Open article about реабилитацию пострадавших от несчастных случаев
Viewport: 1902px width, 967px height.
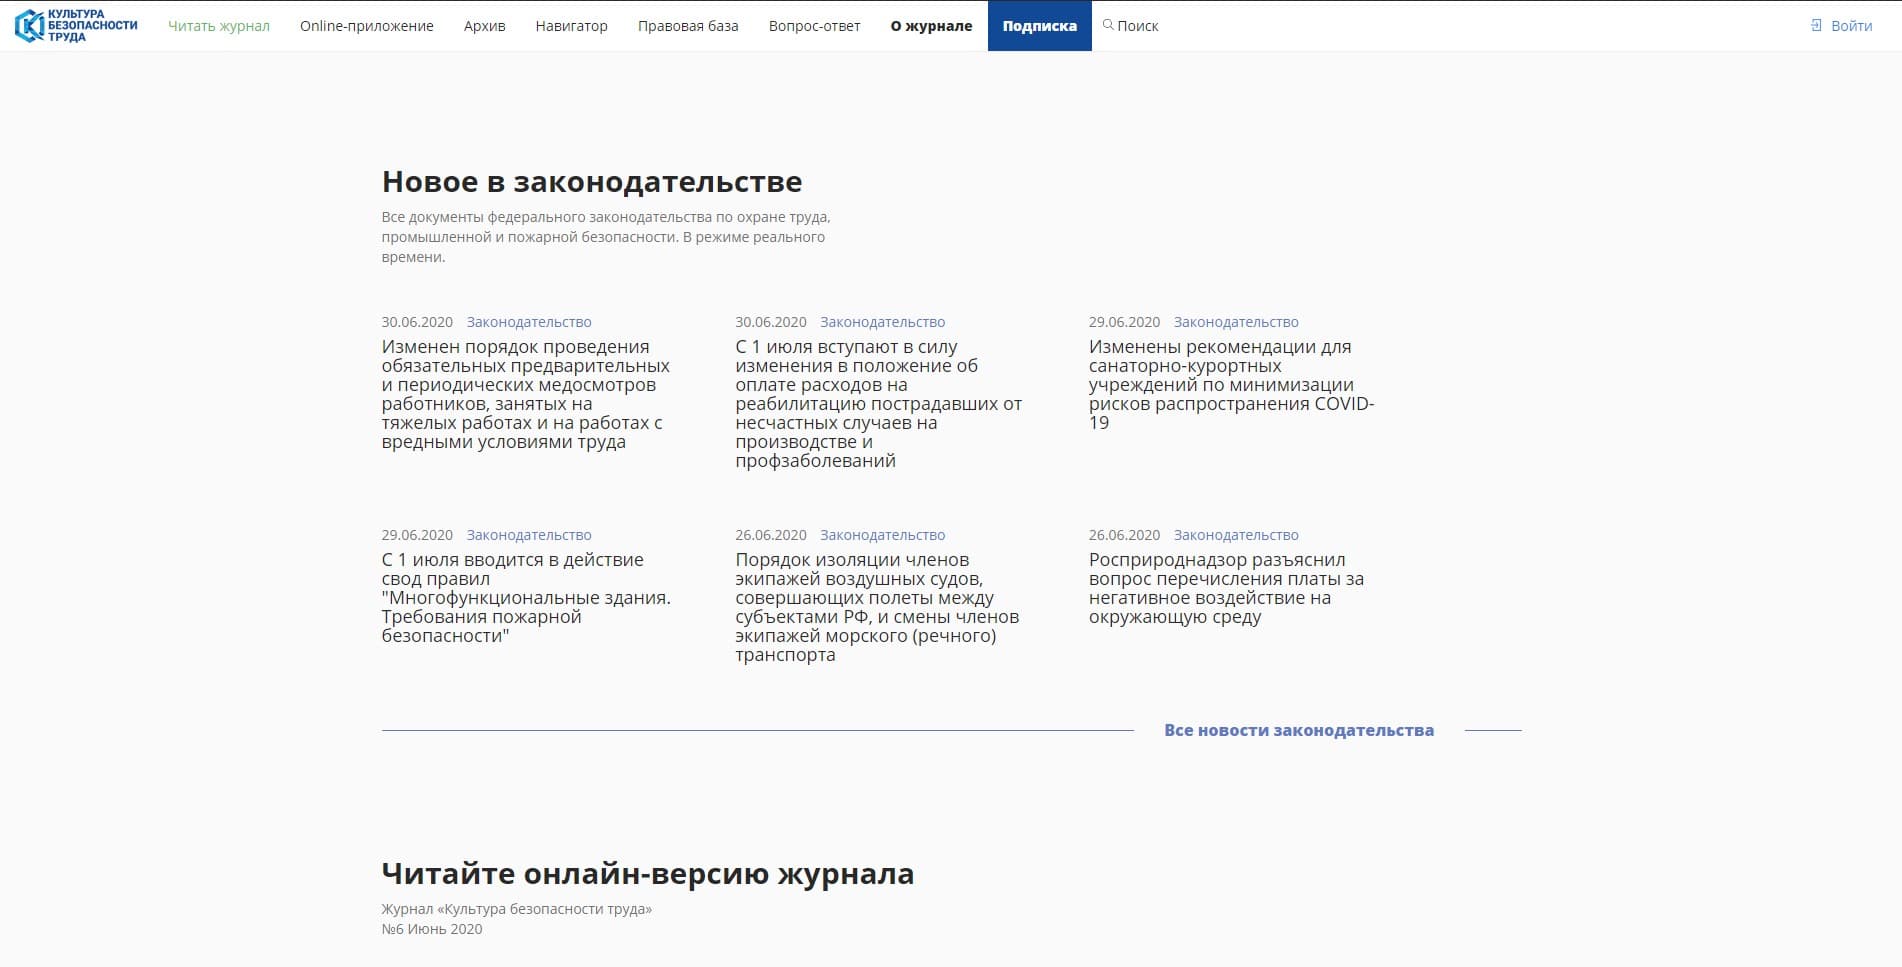[x=879, y=404]
